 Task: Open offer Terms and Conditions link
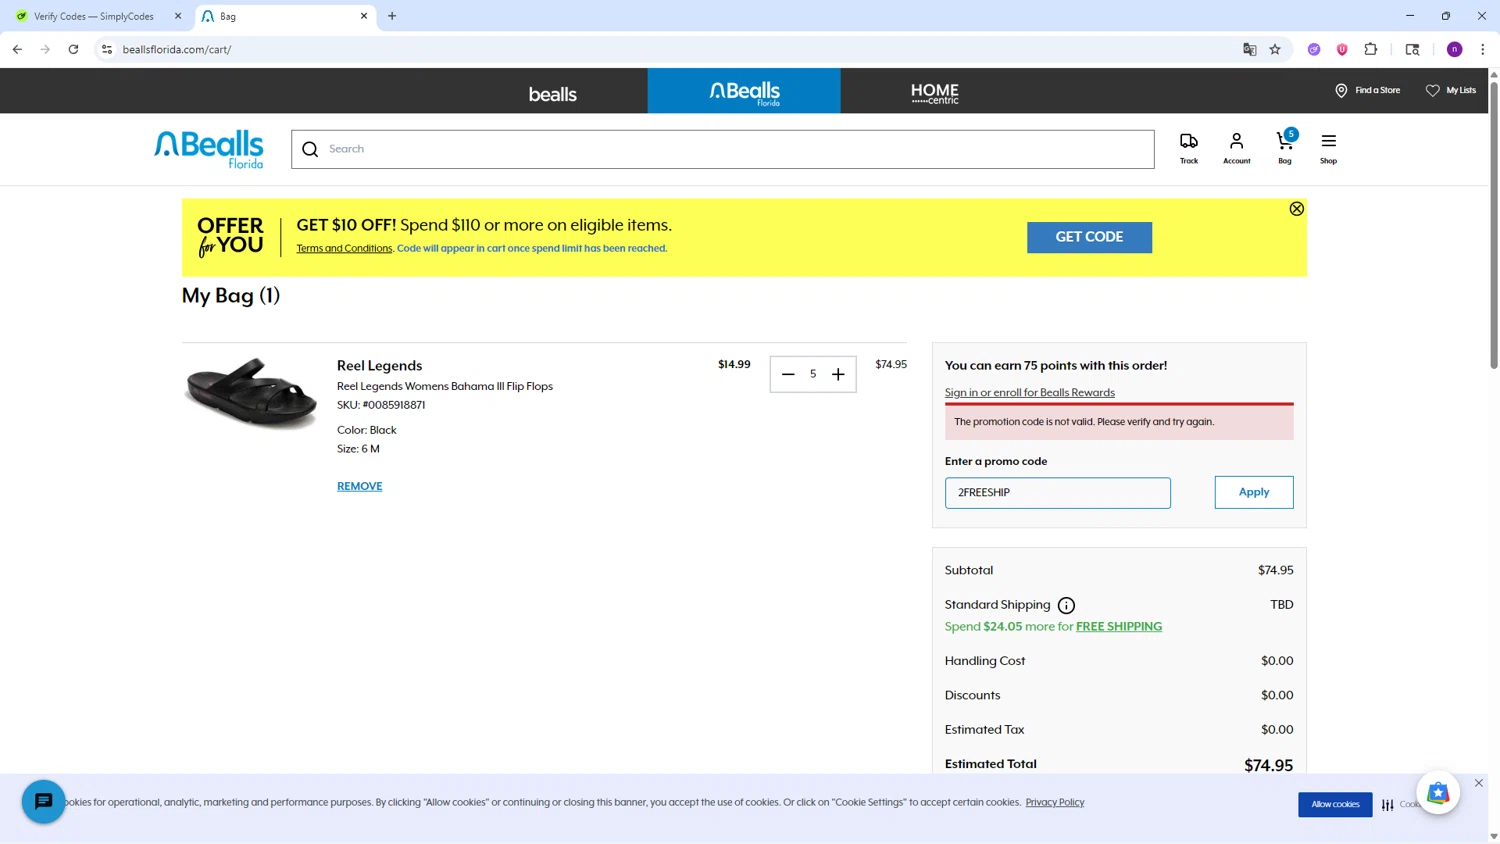344,248
